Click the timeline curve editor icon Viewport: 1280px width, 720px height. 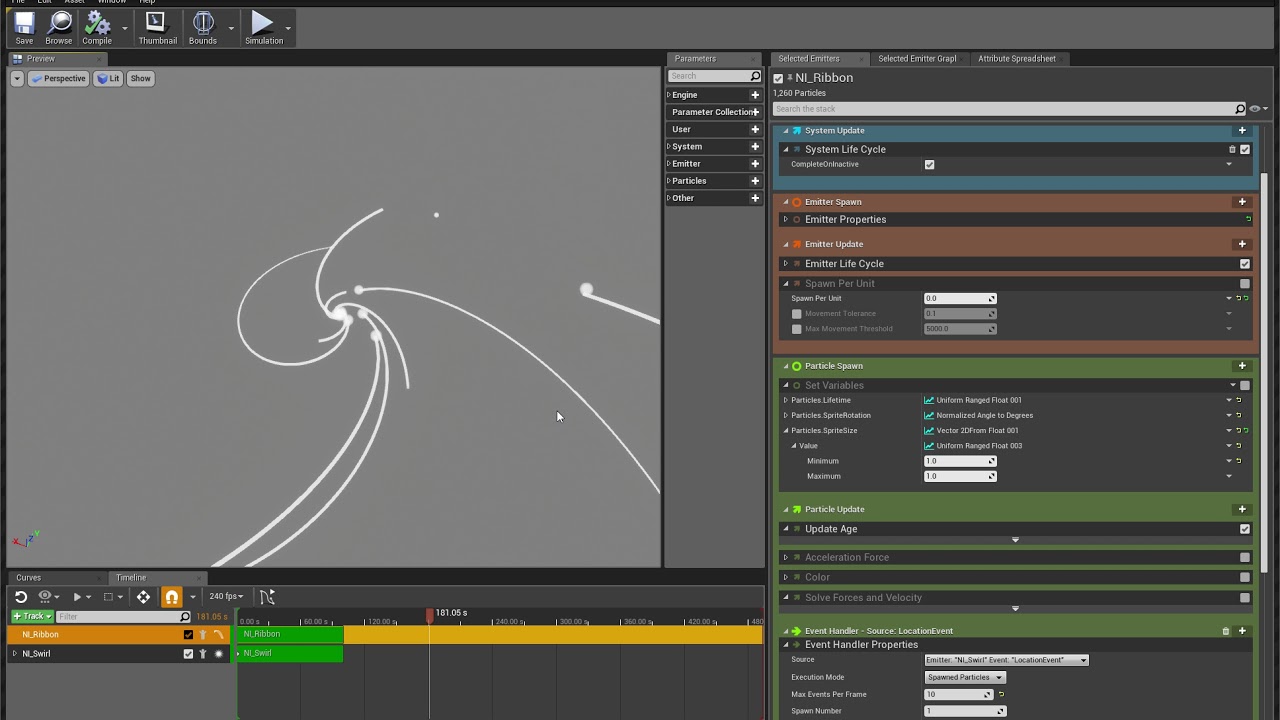[267, 597]
